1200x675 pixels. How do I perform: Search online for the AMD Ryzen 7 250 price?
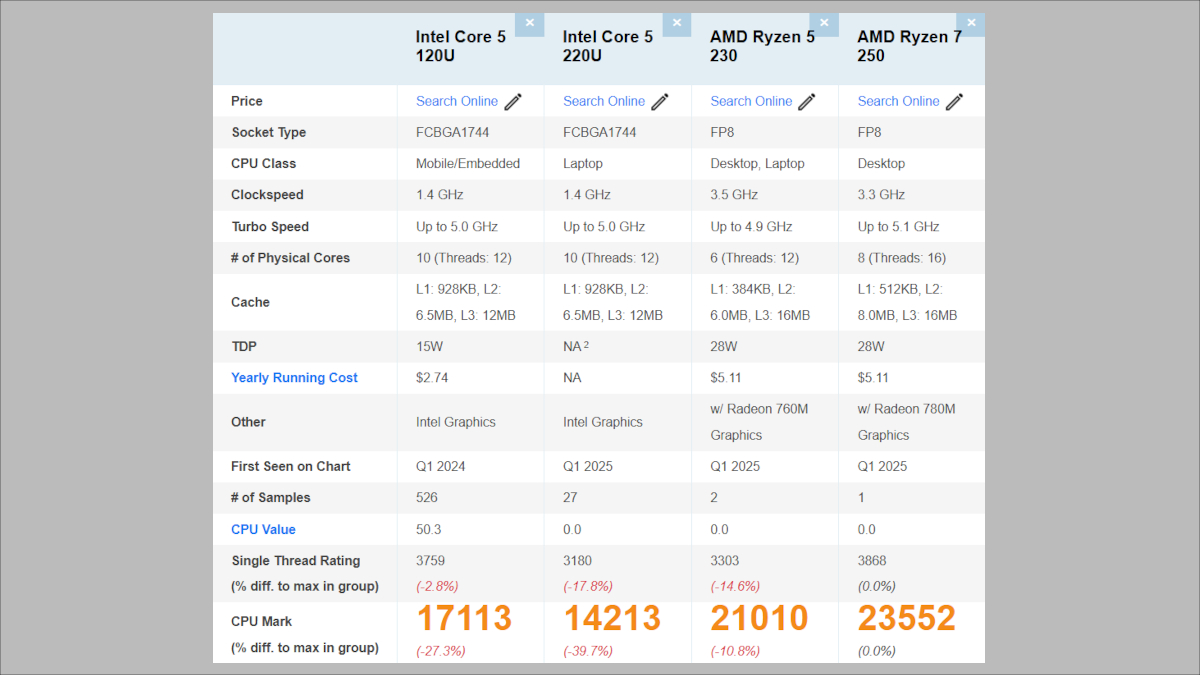pyautogui.click(x=898, y=101)
